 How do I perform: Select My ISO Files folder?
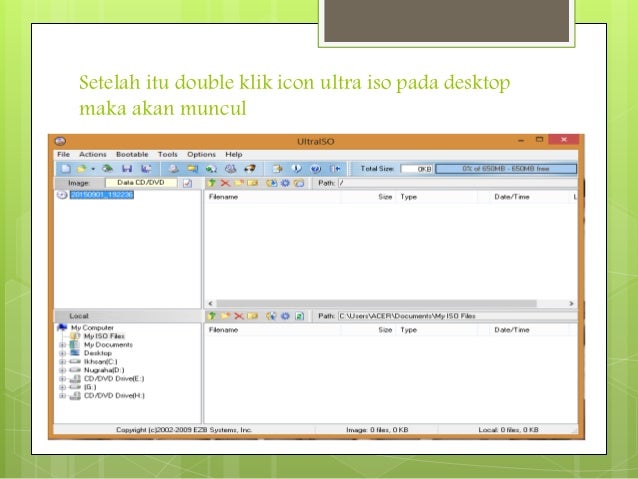[x=104, y=336]
